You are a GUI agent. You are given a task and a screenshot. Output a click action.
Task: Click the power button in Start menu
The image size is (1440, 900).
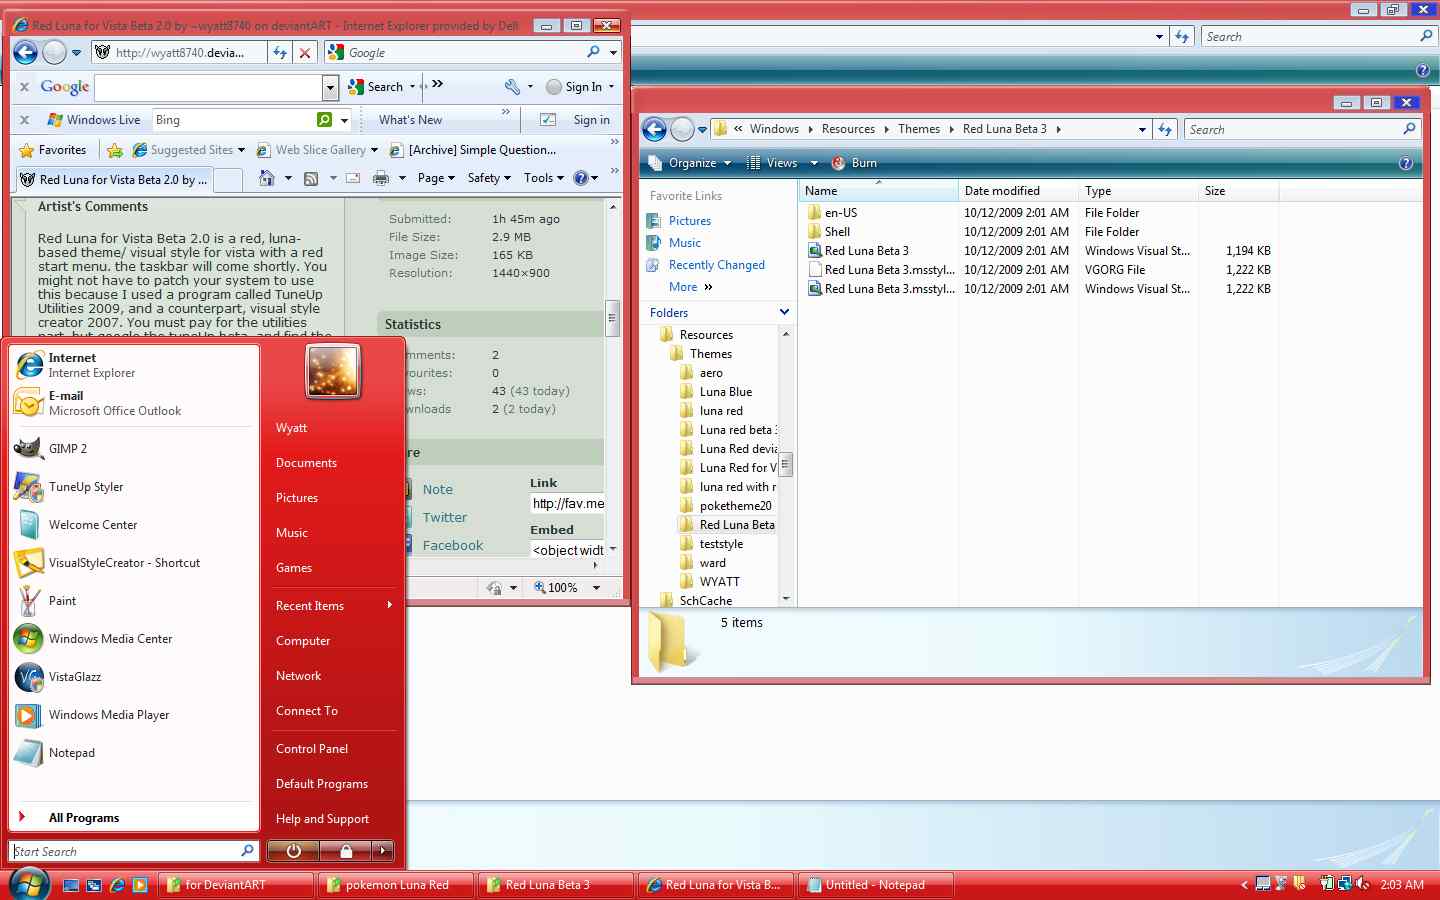[x=294, y=851]
